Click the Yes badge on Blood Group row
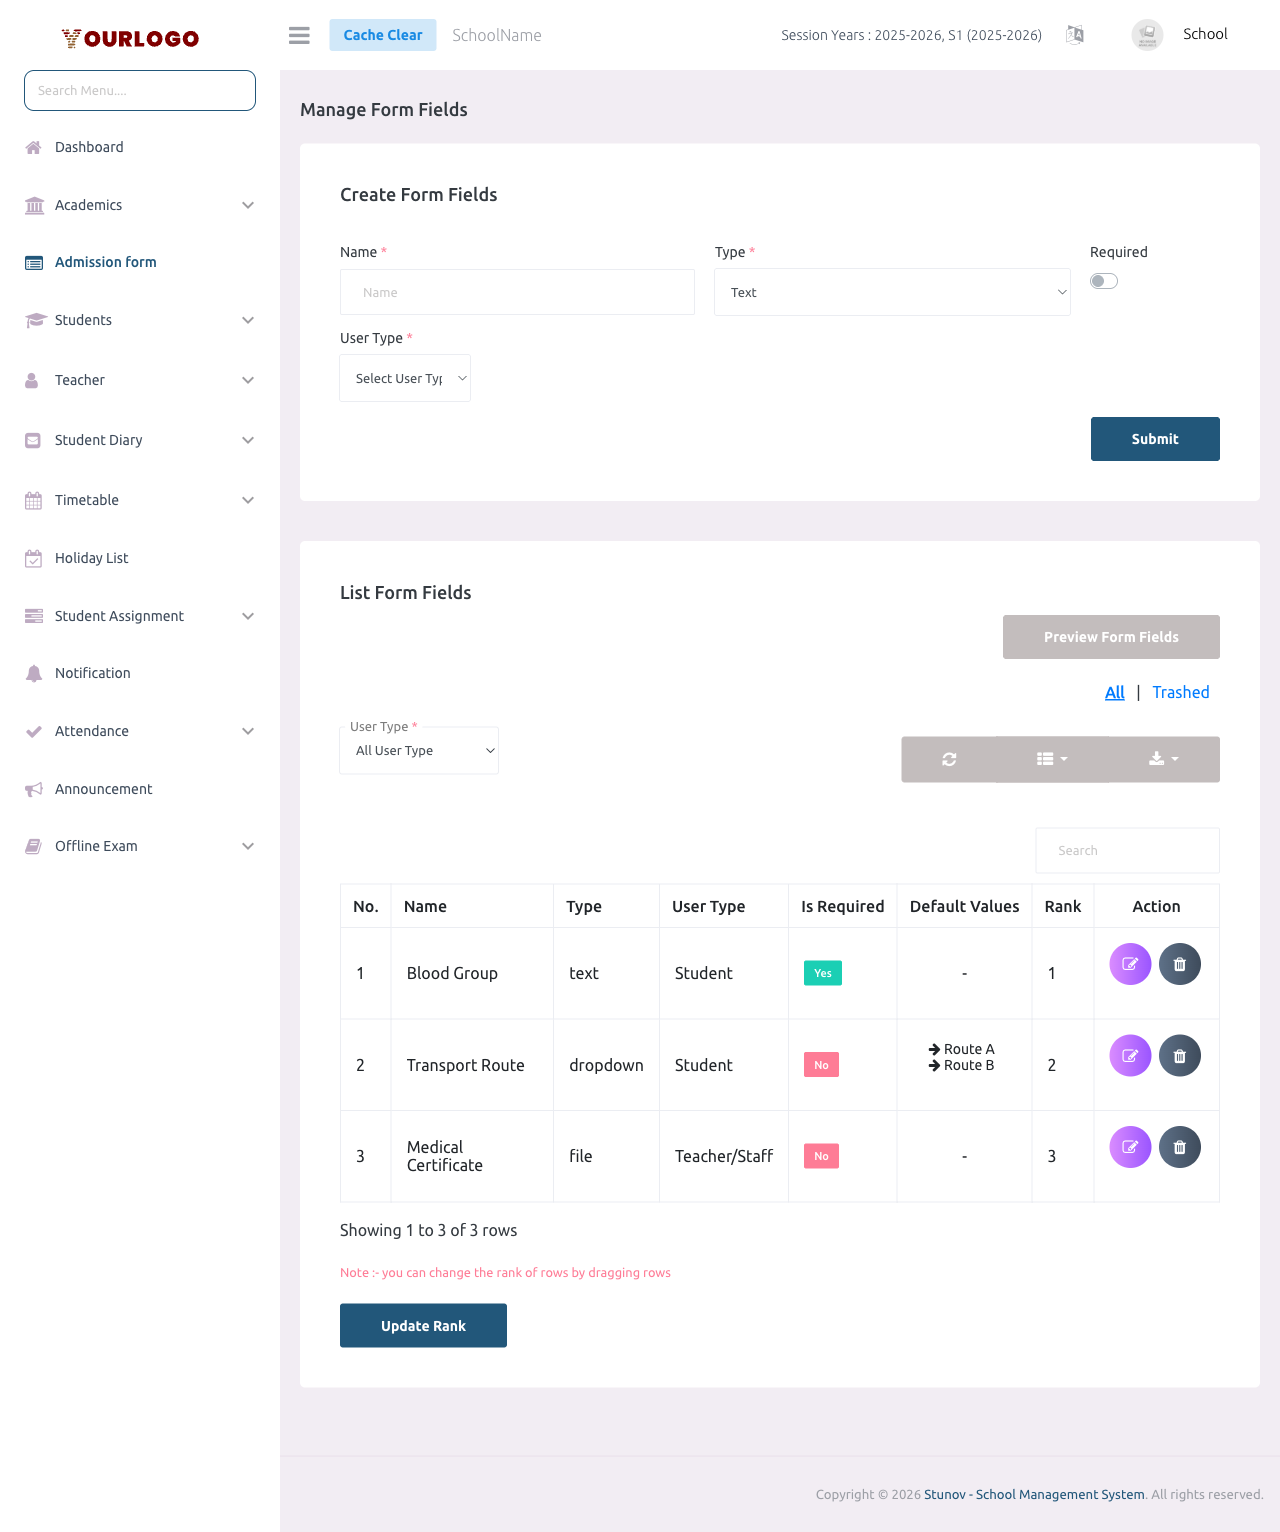This screenshot has width=1280, height=1532. (822, 972)
